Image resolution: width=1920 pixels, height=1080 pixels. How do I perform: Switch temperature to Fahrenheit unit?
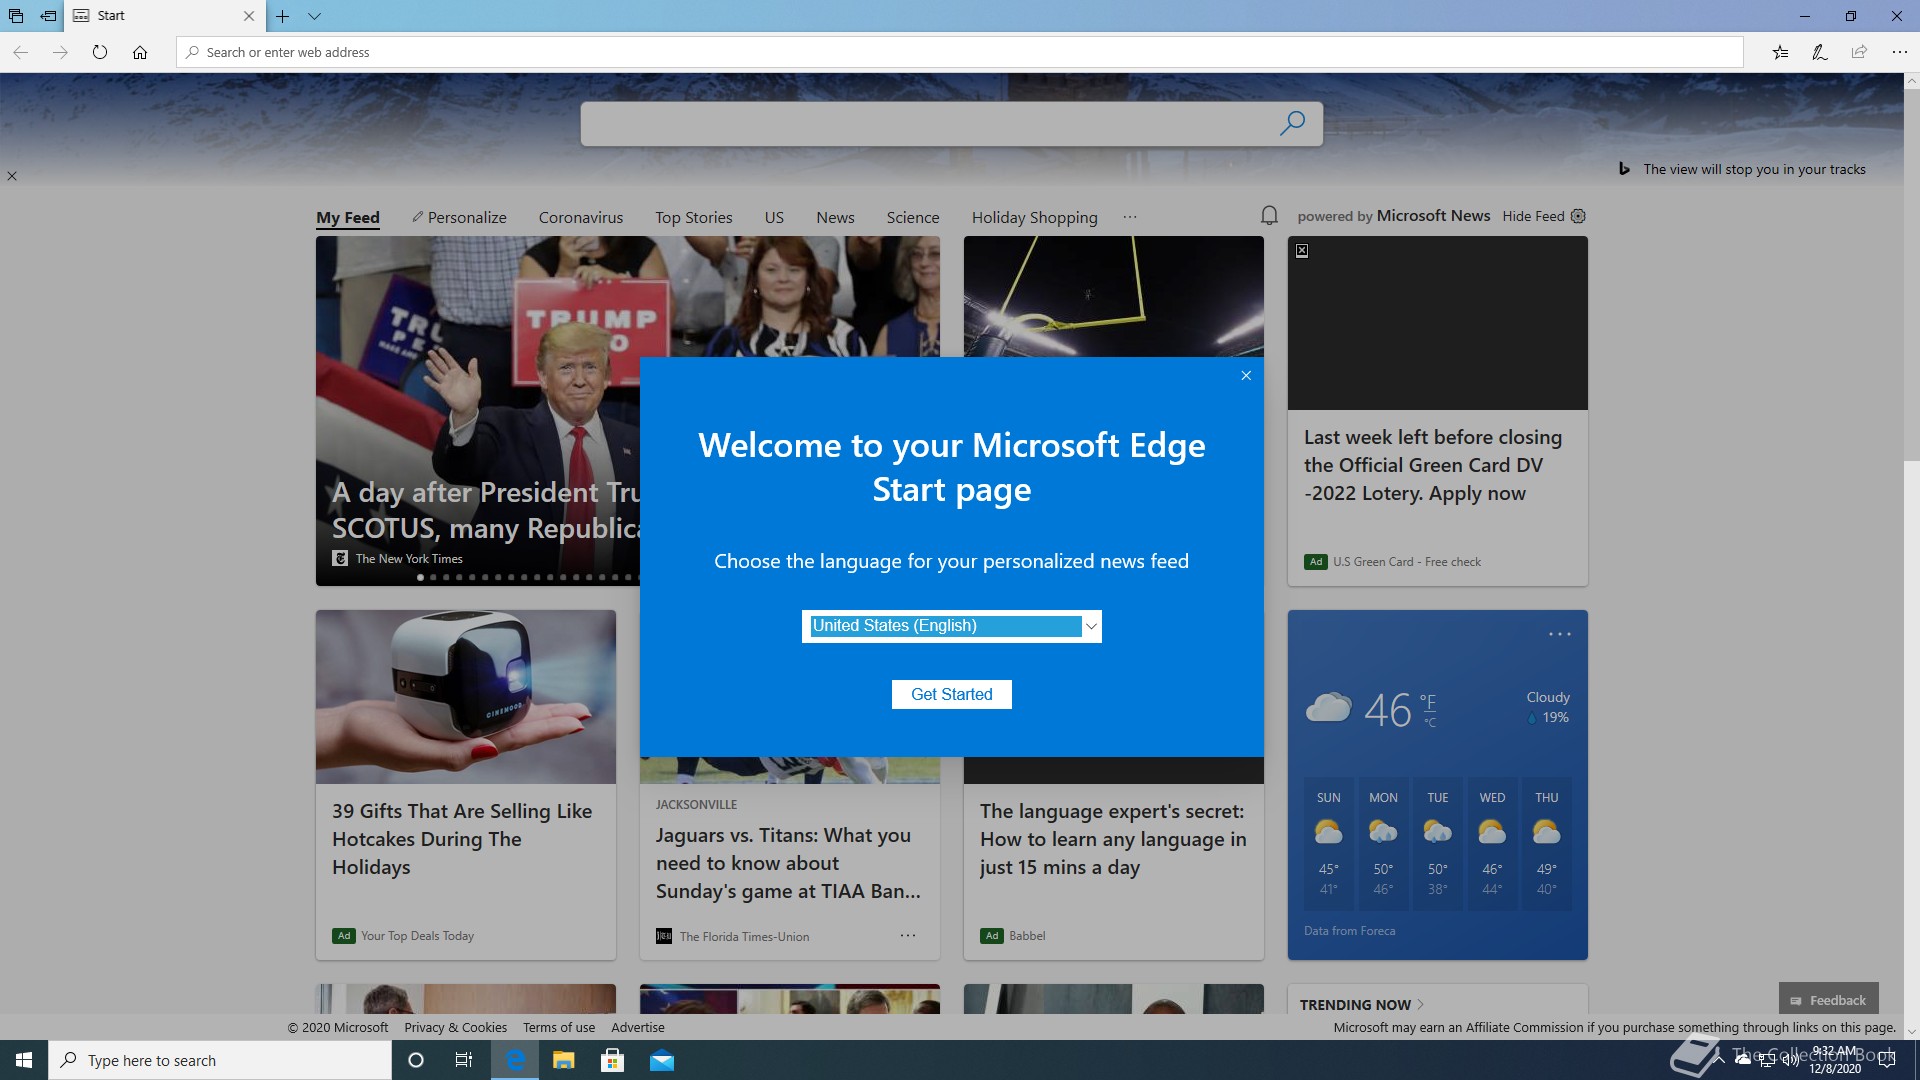(1428, 702)
